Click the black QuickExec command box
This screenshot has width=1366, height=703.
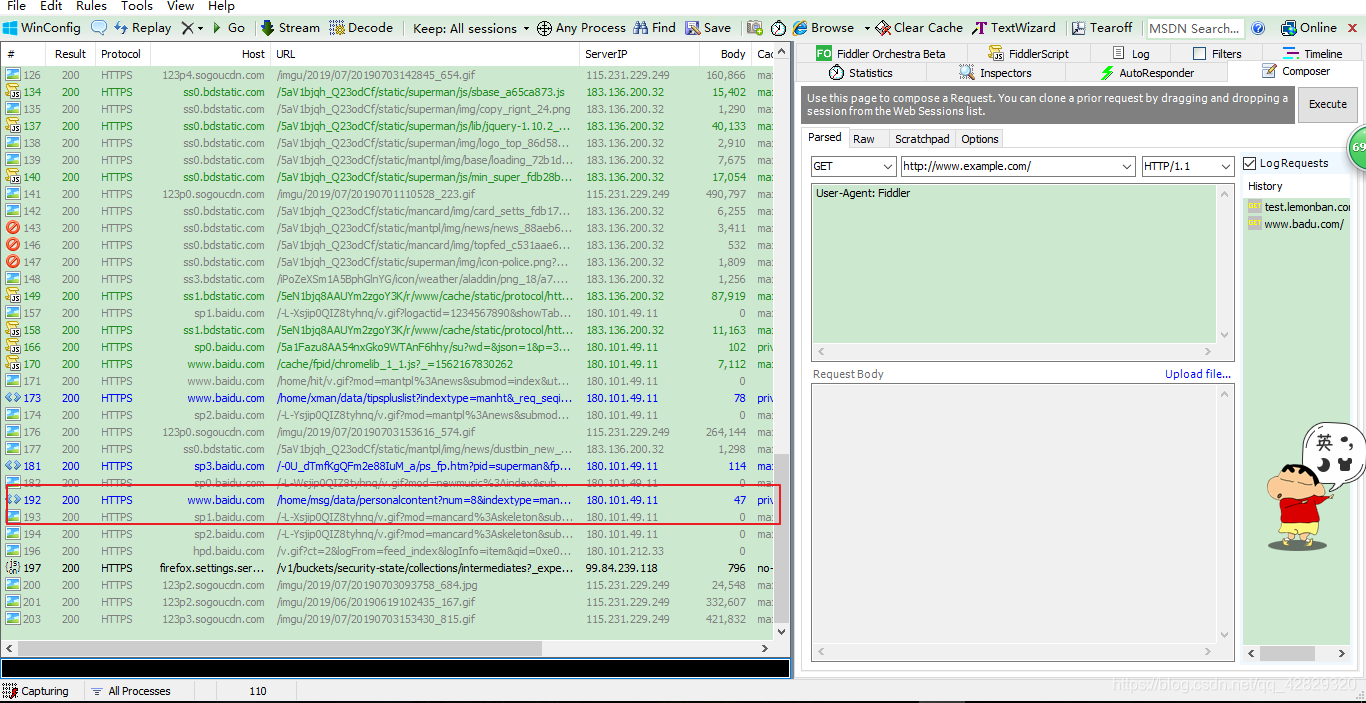pyautogui.click(x=395, y=669)
